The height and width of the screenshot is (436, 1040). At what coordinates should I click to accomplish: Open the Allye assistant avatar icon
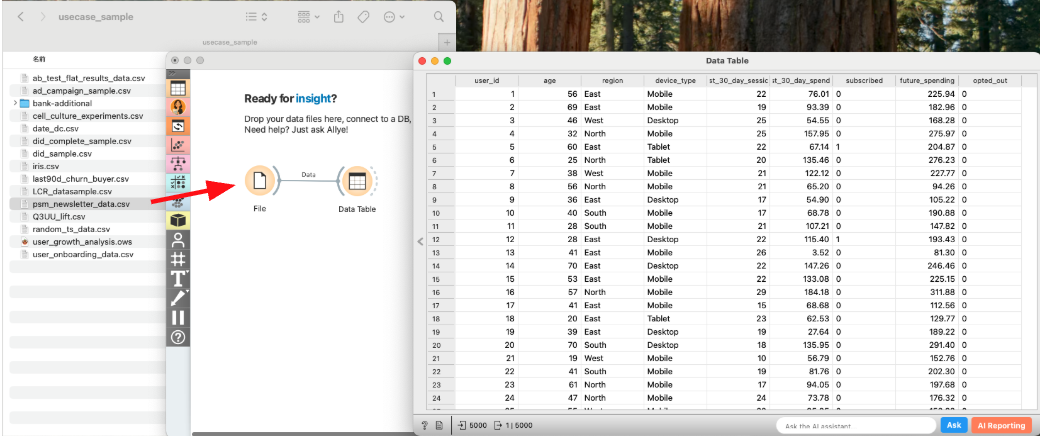[x=178, y=107]
